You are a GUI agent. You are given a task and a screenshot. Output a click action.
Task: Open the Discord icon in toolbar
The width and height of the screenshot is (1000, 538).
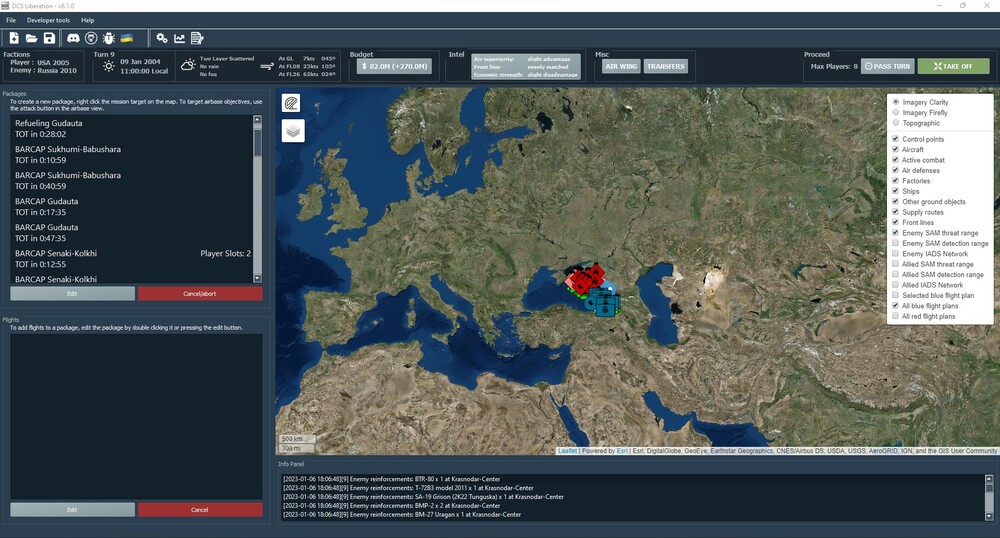tap(73, 38)
